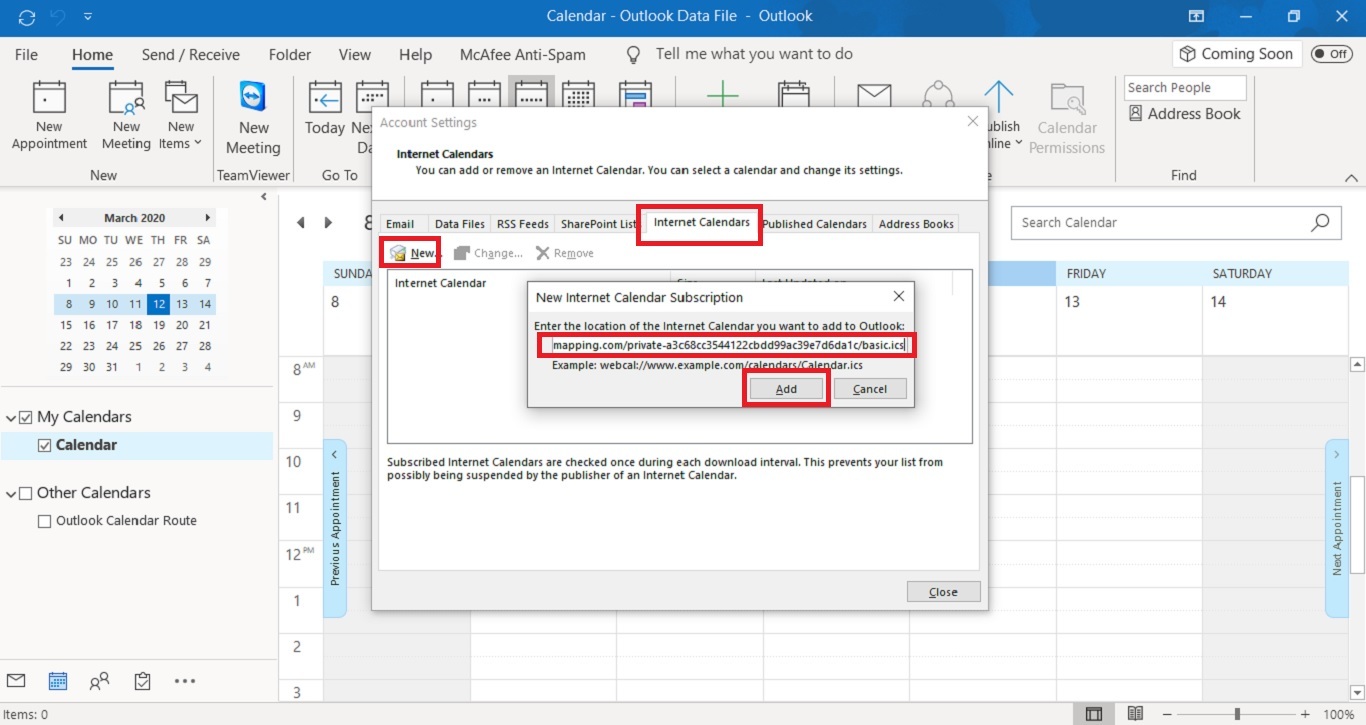Open the Address Book
Screen dimensions: 1366x725
1185,114
